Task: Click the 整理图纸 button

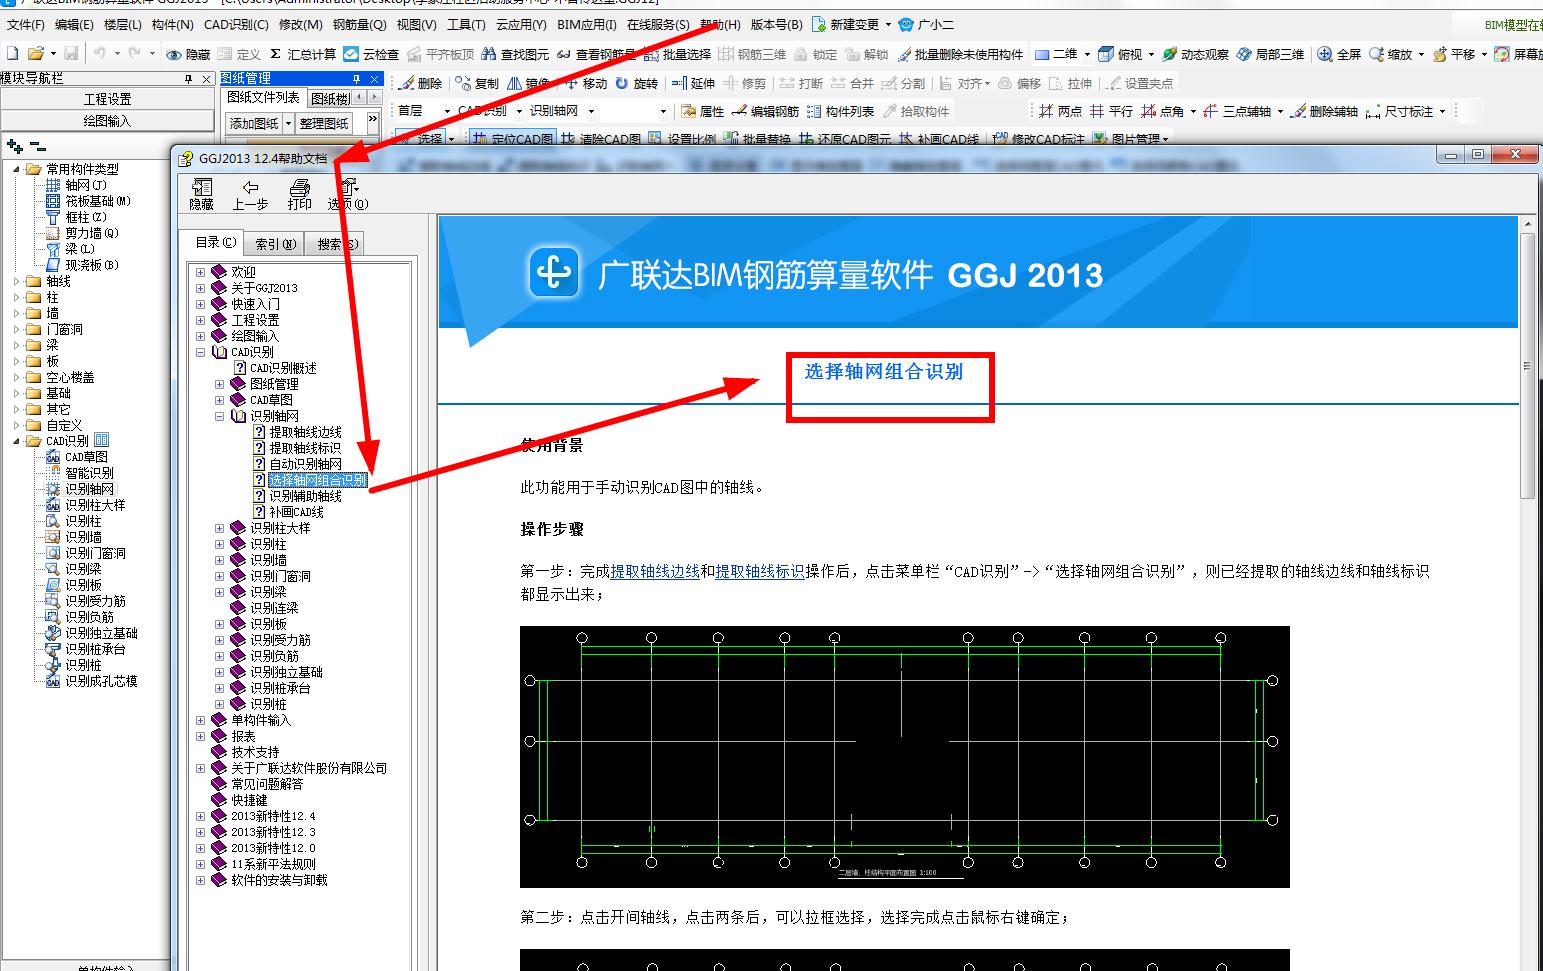Action: [324, 123]
